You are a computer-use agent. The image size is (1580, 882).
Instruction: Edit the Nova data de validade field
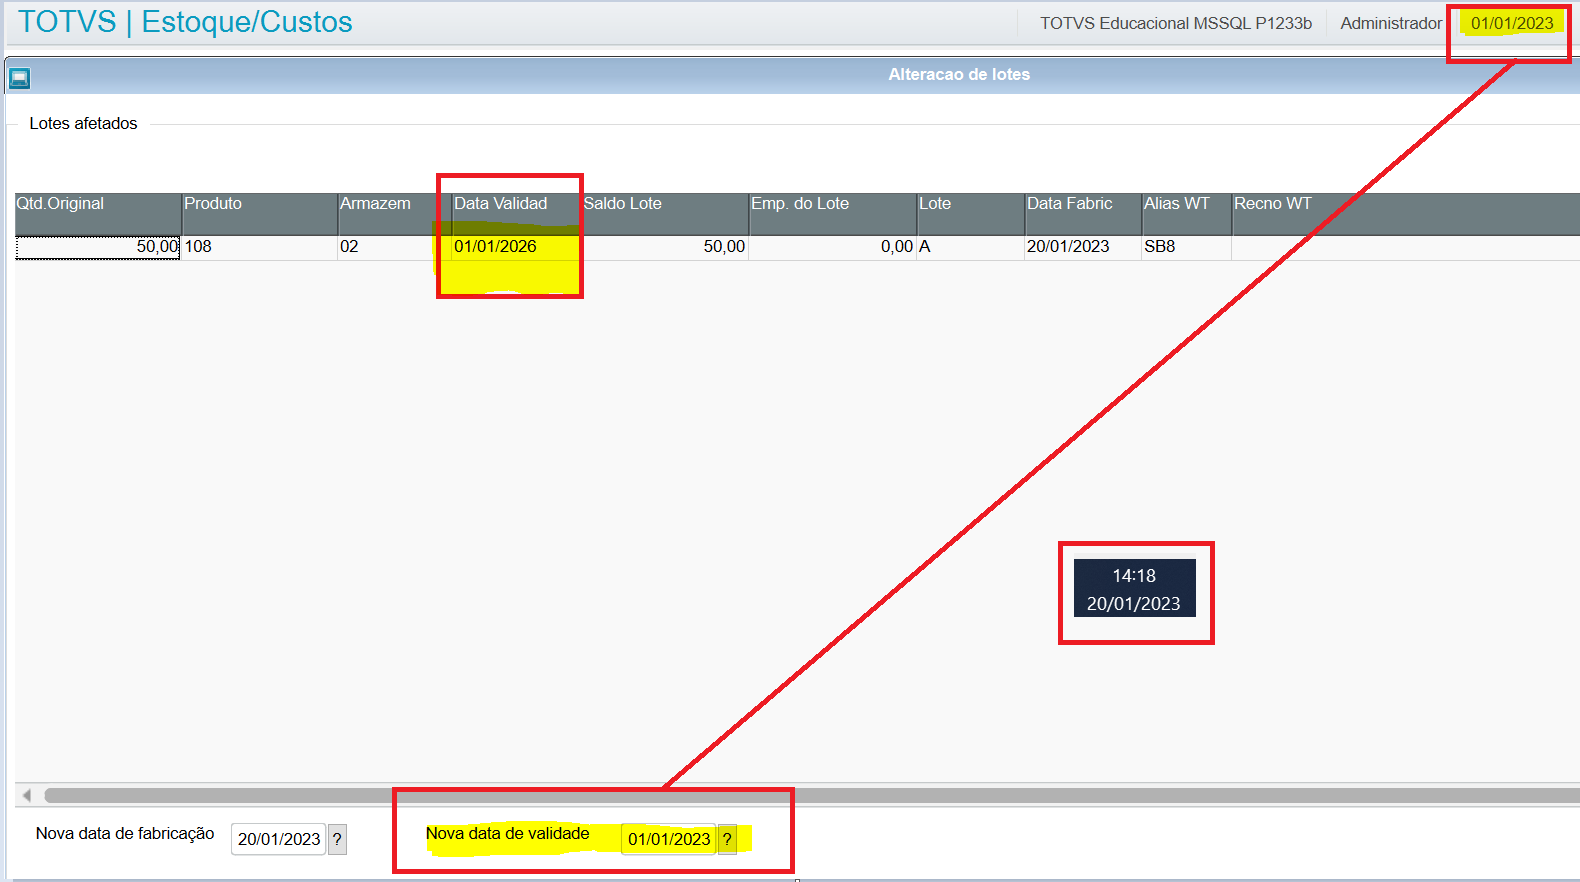point(668,839)
